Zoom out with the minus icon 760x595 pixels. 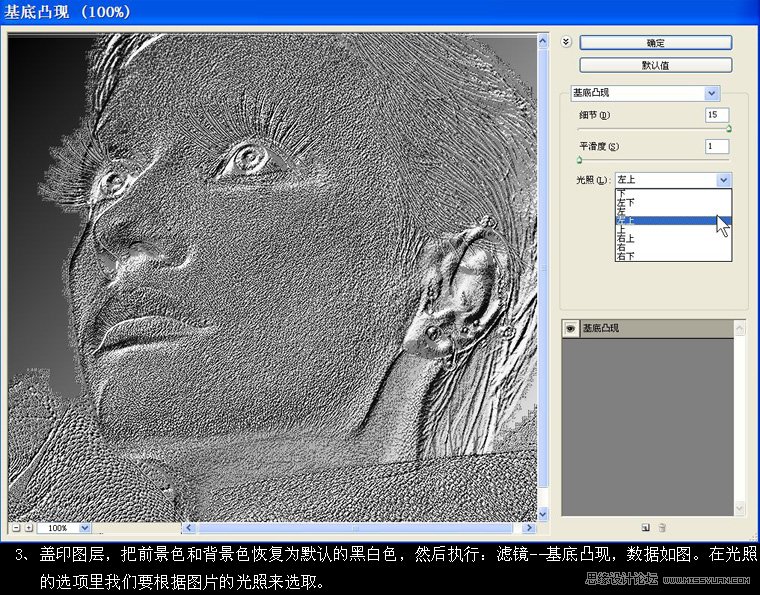click(x=16, y=528)
